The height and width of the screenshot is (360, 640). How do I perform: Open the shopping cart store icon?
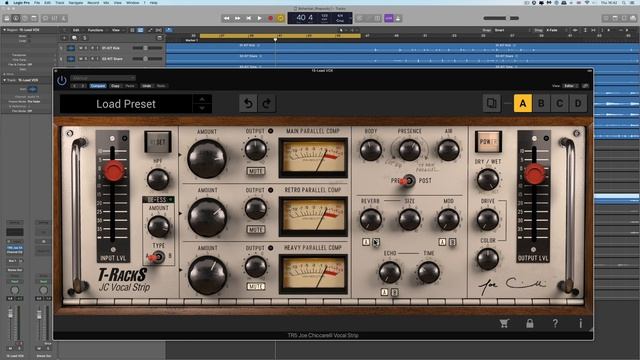tap(504, 324)
